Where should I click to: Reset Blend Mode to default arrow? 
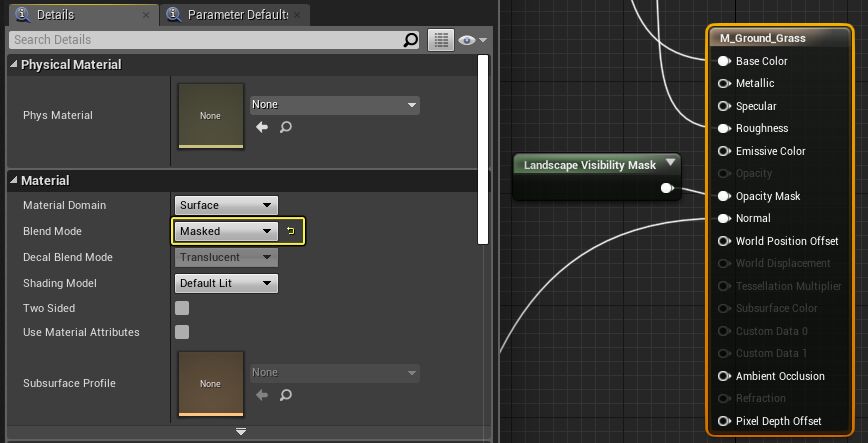click(291, 232)
